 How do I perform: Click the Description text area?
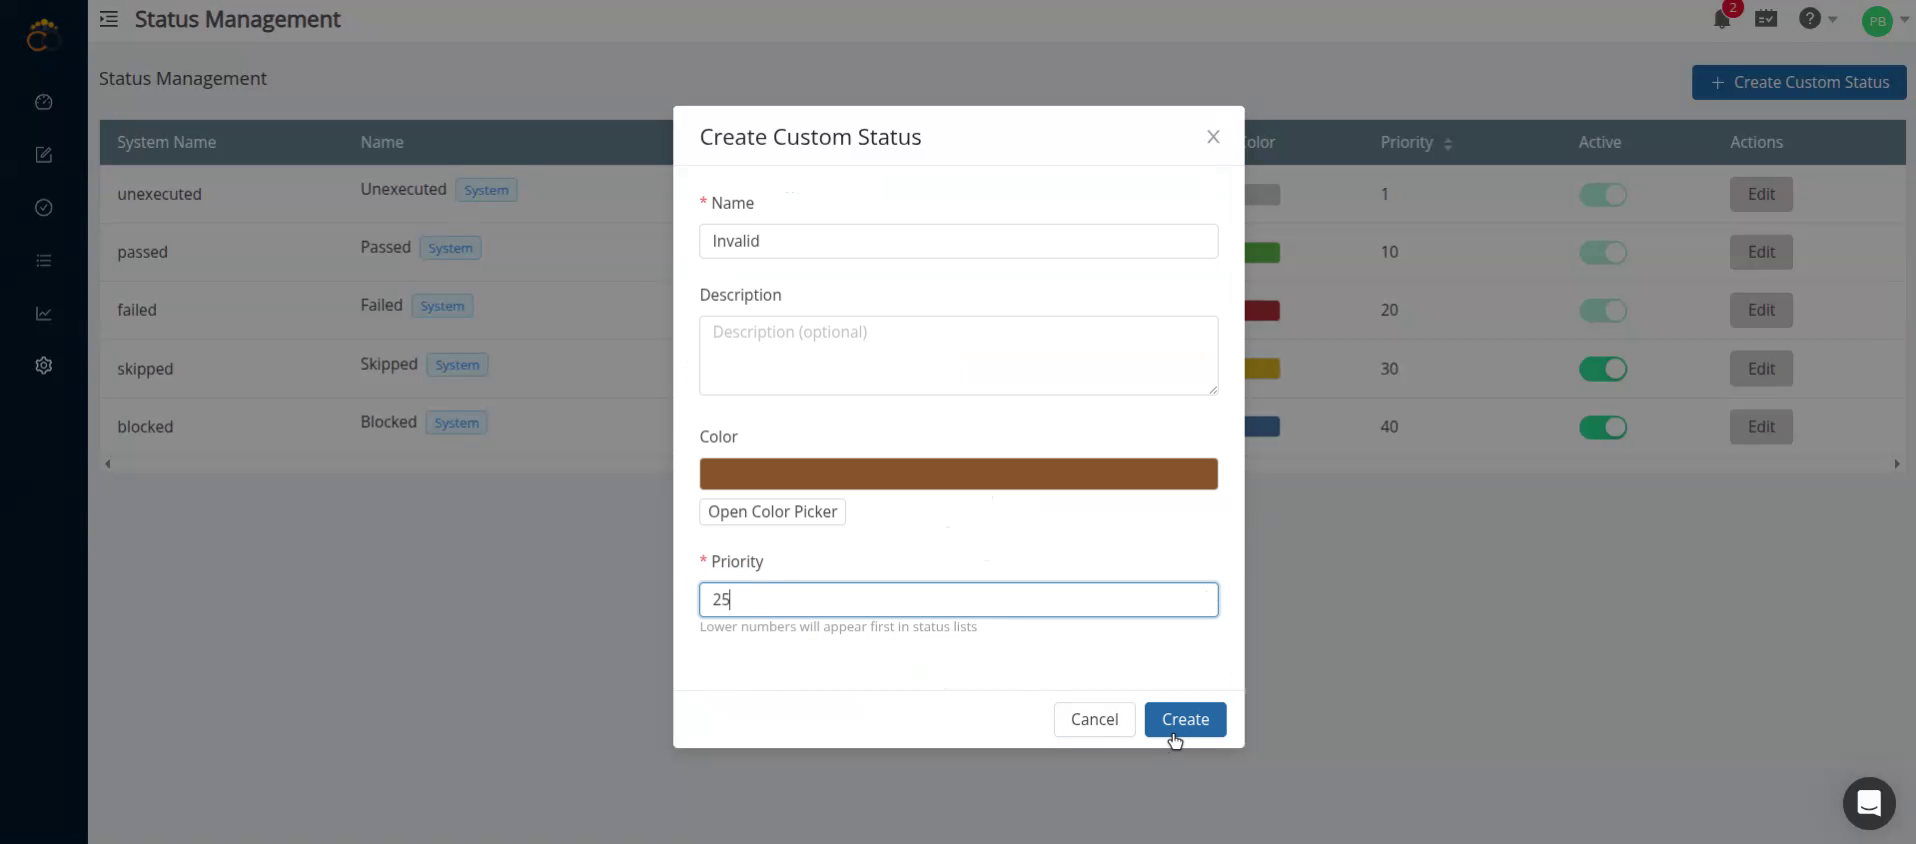tap(958, 355)
